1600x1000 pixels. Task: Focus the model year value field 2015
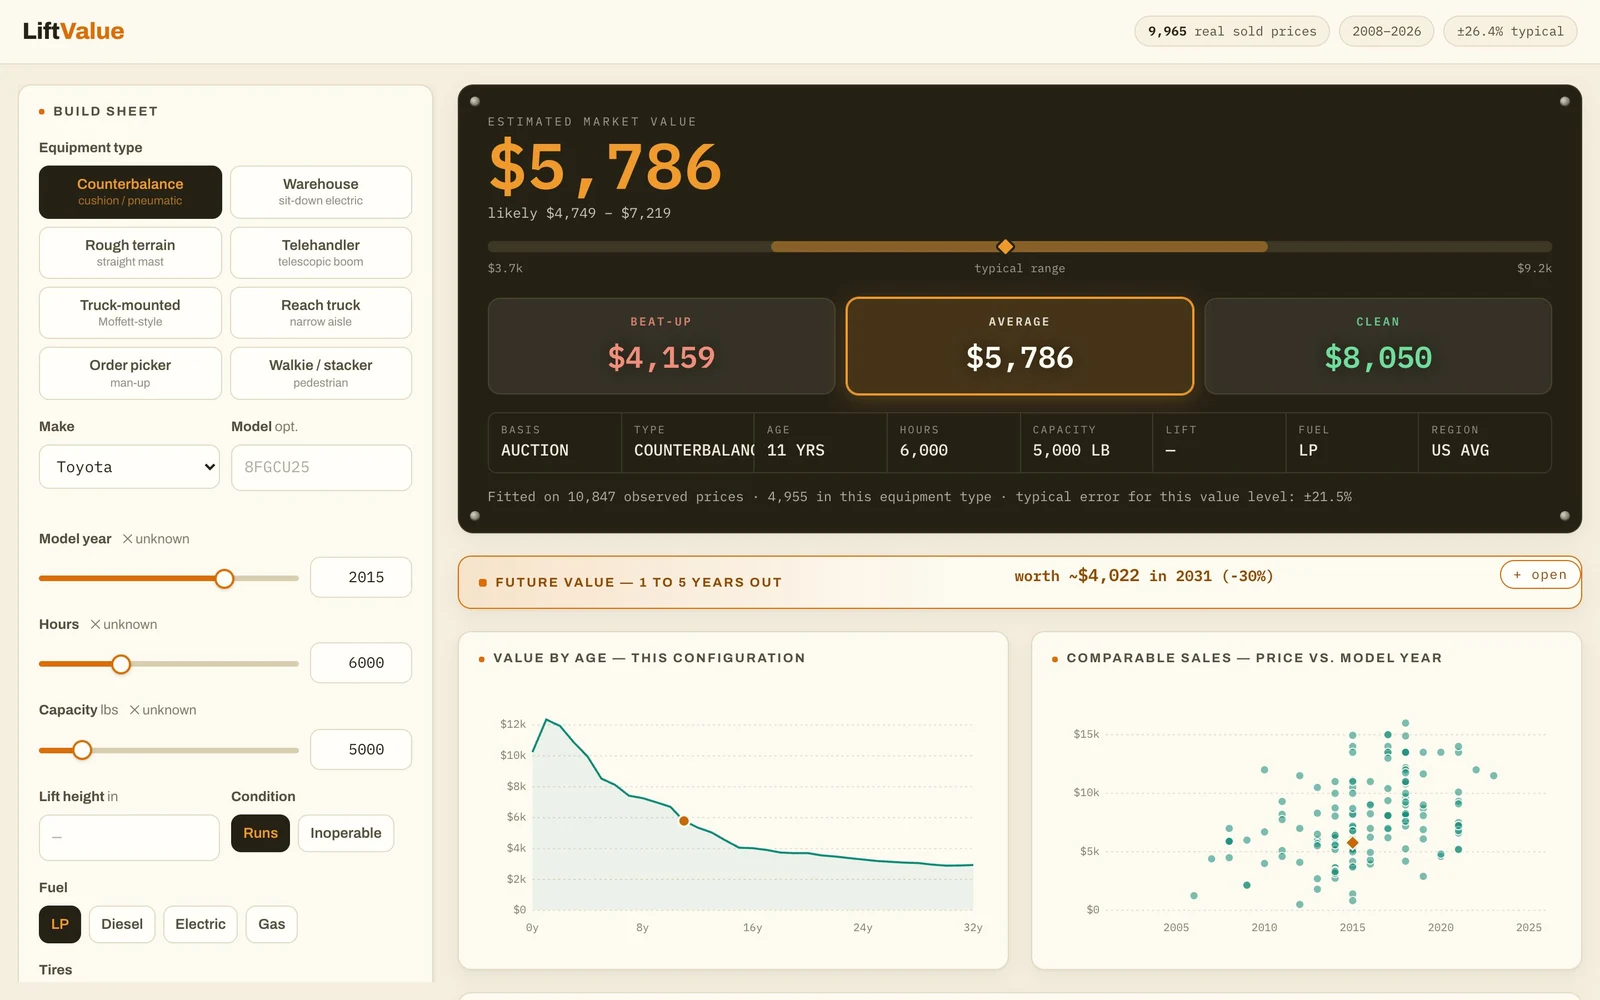coord(361,577)
